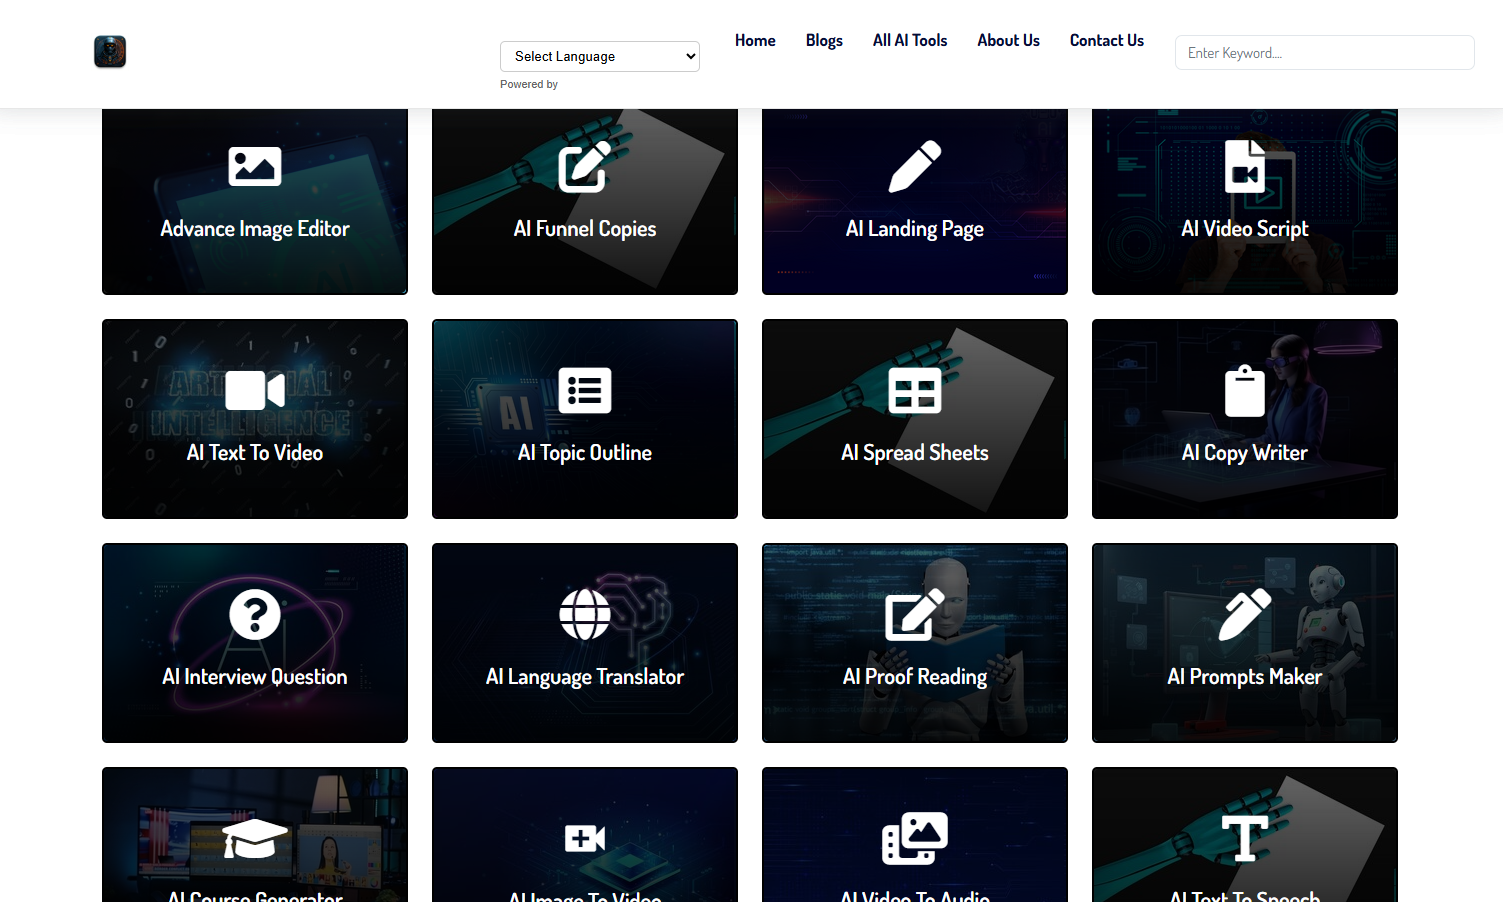1503x902 pixels.
Task: Click the clipboard icon on AI Copy Writer
Action: [x=1244, y=390]
